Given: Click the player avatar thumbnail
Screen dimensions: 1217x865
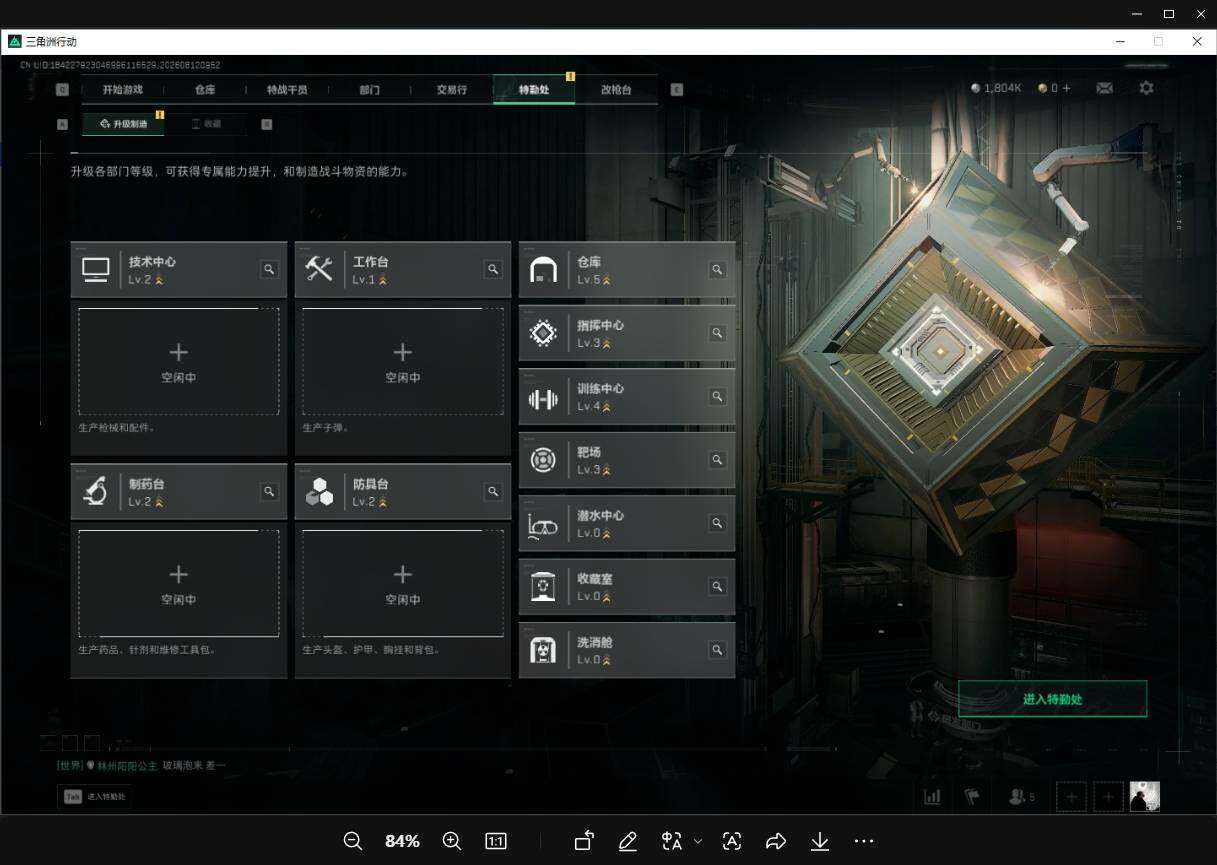Looking at the screenshot, I should pos(1145,796).
